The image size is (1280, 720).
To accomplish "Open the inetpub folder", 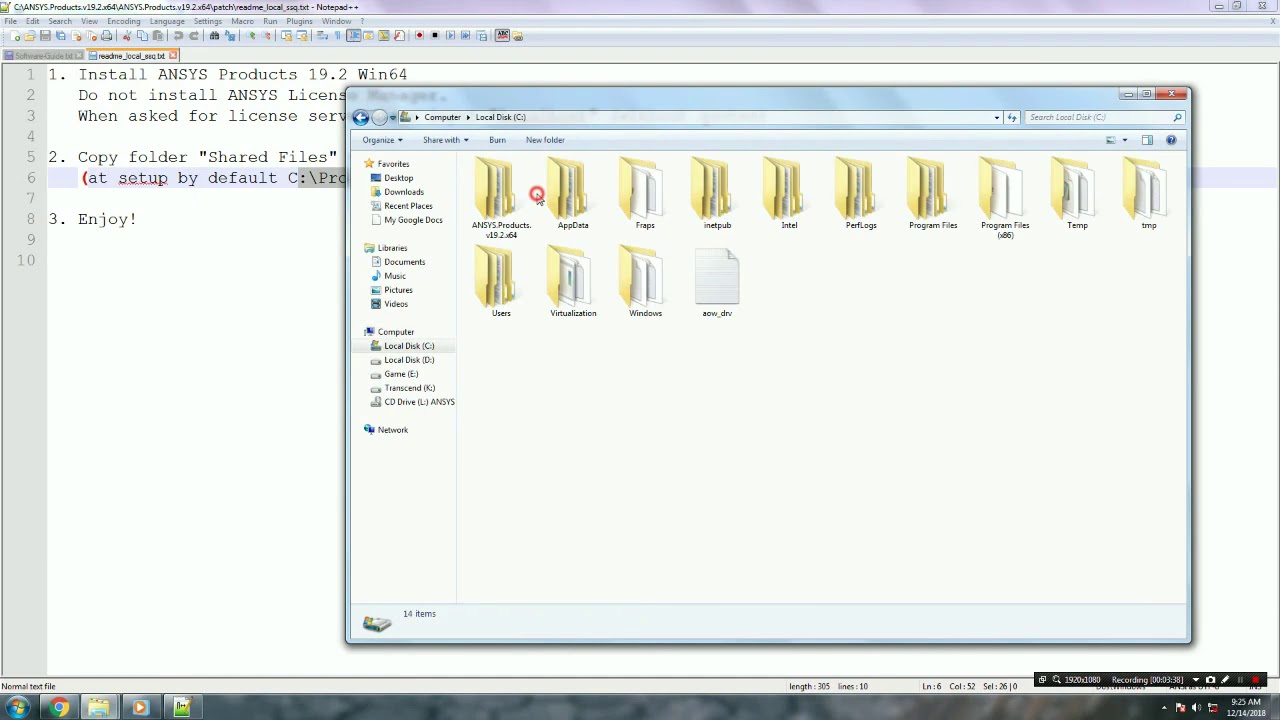I will pyautogui.click(x=717, y=194).
